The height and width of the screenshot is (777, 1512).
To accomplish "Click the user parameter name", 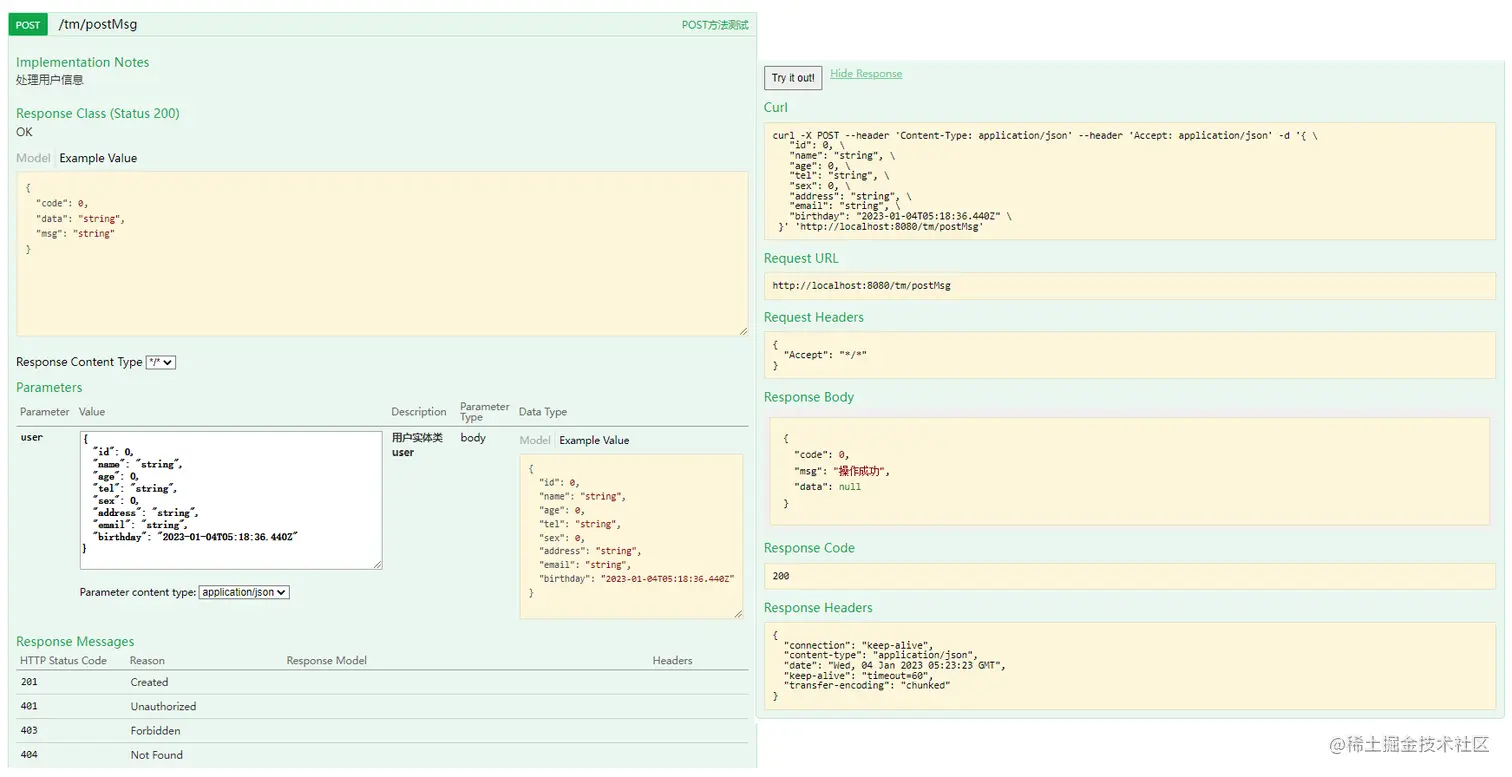I will click(32, 437).
